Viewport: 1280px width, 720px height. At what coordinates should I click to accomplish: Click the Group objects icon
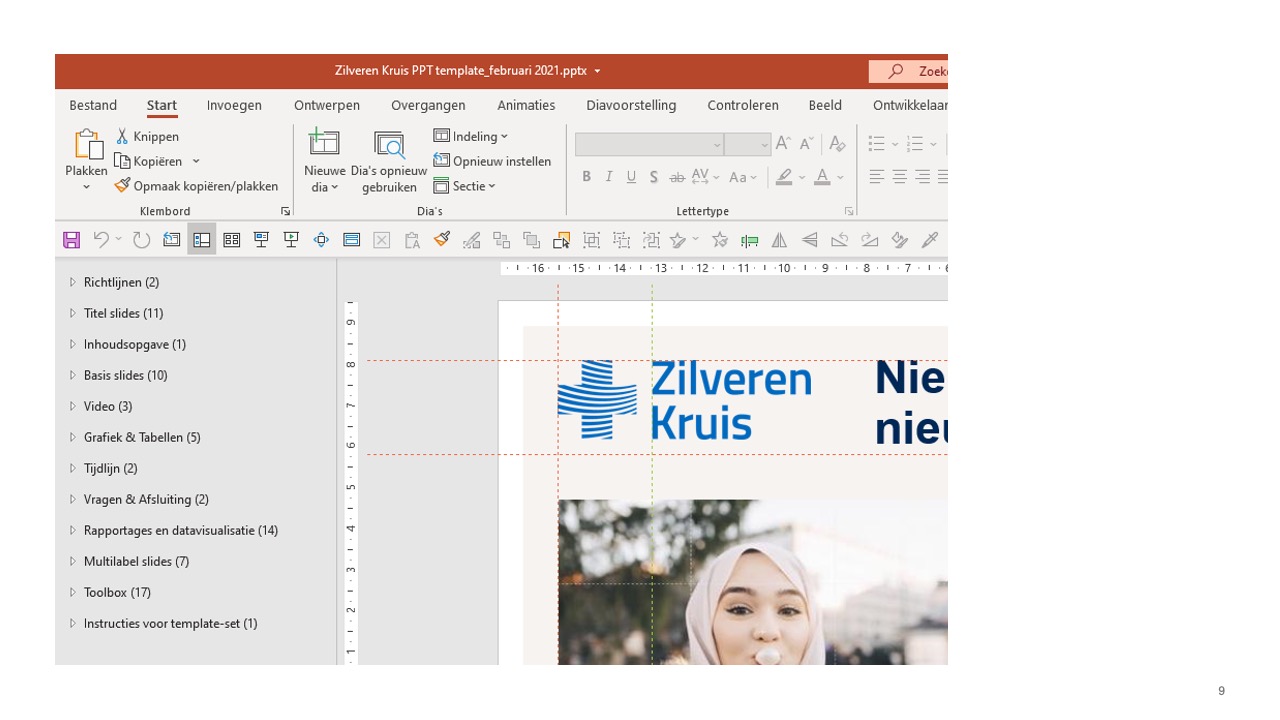click(591, 240)
